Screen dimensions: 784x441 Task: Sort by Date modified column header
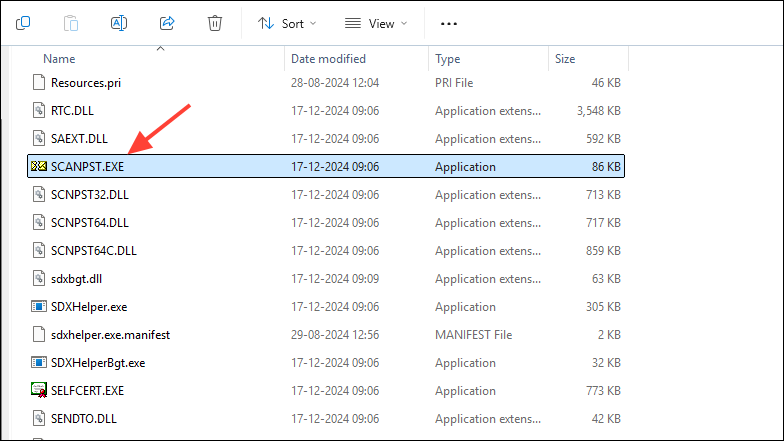coord(328,59)
